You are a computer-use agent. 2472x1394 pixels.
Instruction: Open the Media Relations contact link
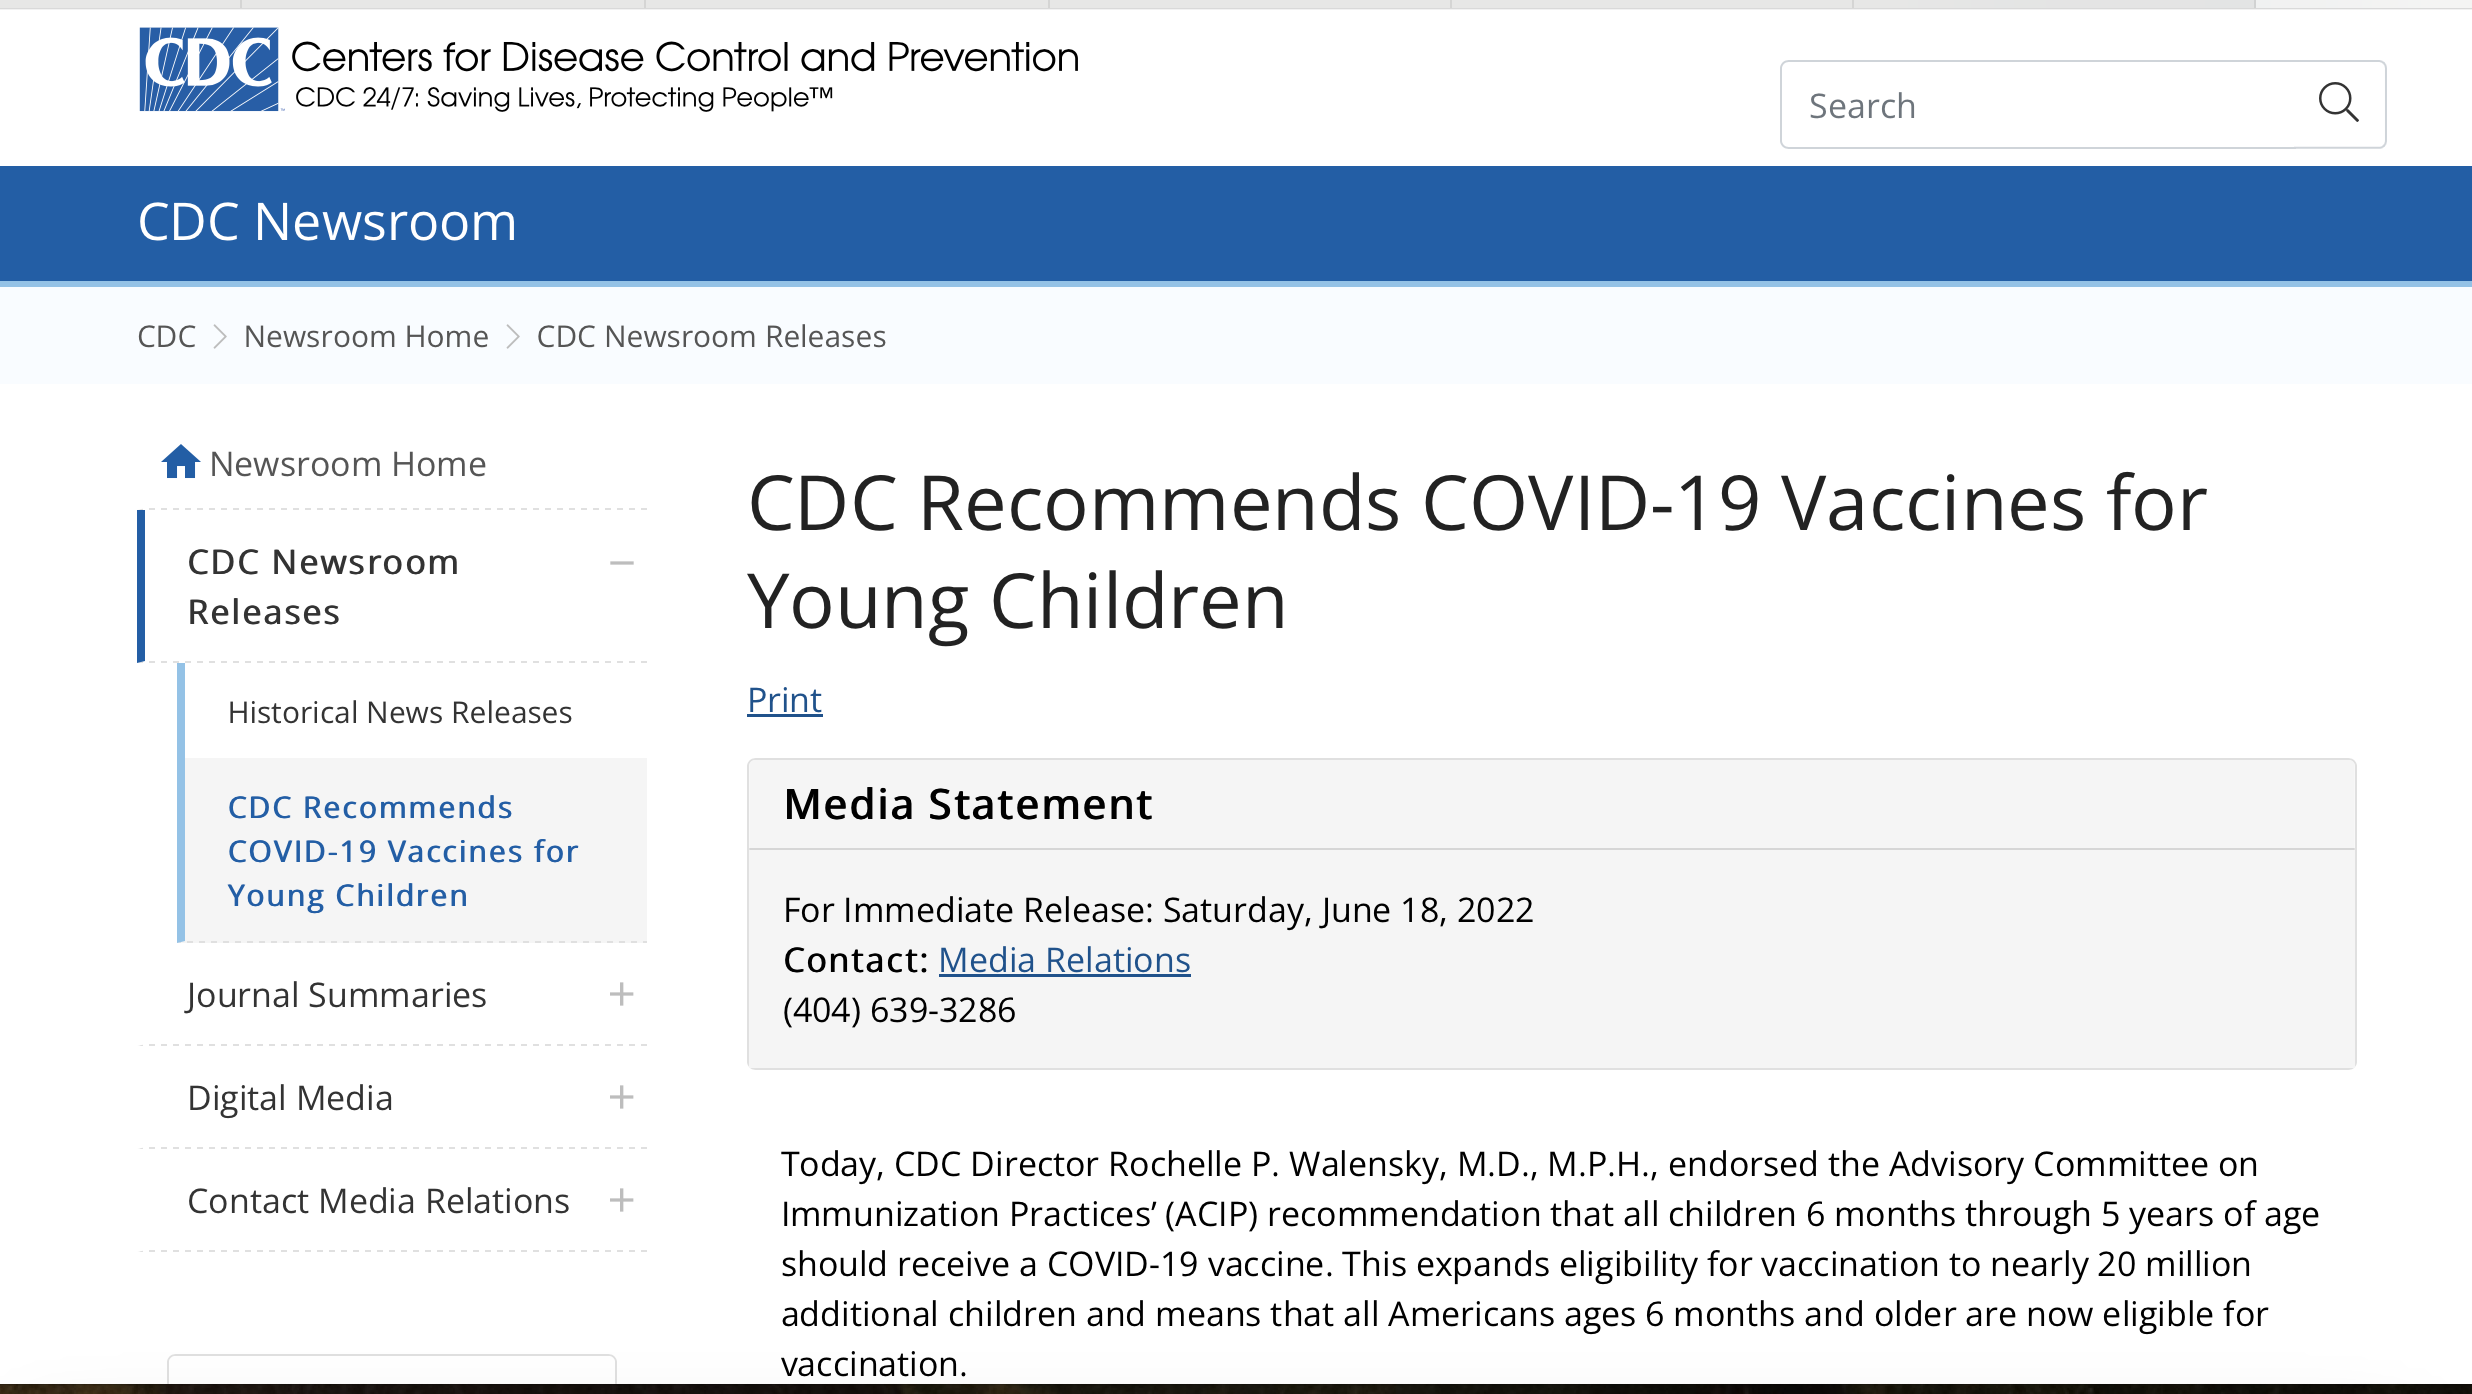click(x=1064, y=960)
